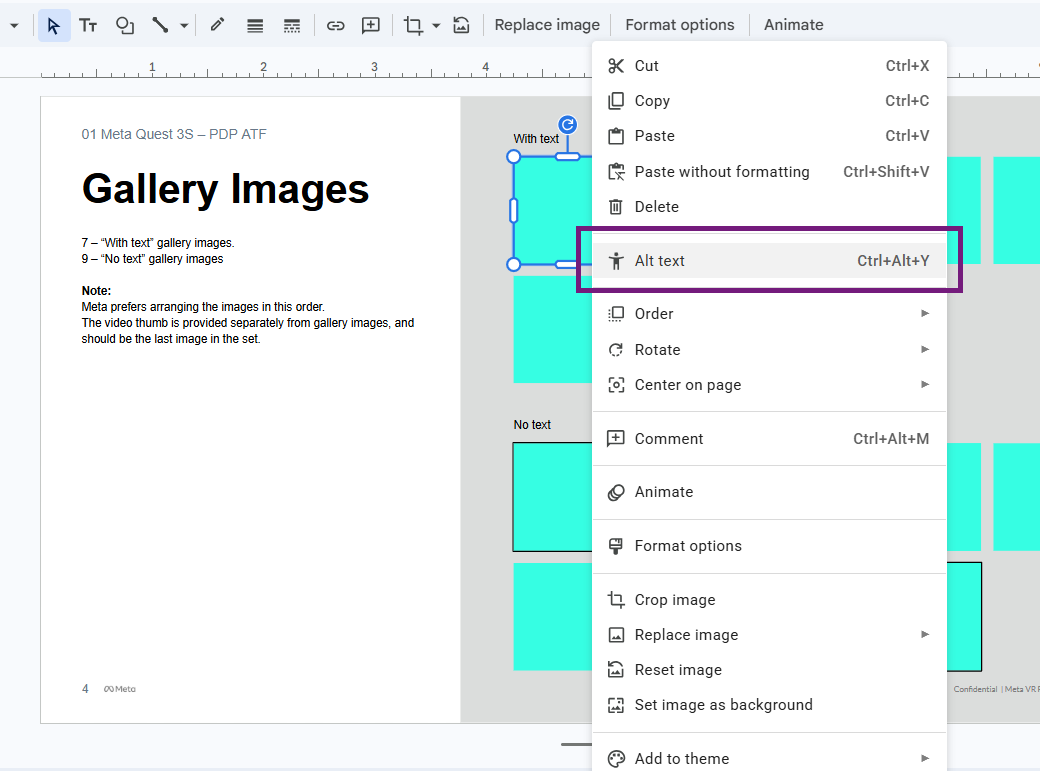Open the Line tool dropdown arrow
This screenshot has height=771, width=1040.
click(x=184, y=25)
